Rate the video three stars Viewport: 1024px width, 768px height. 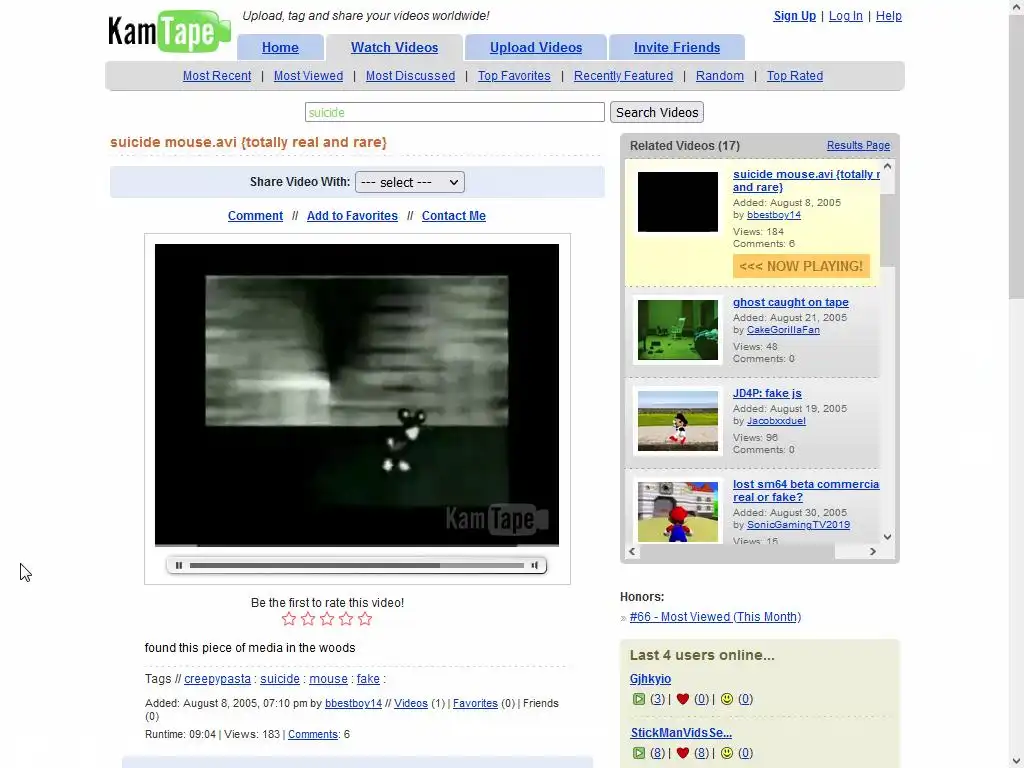coord(327,618)
